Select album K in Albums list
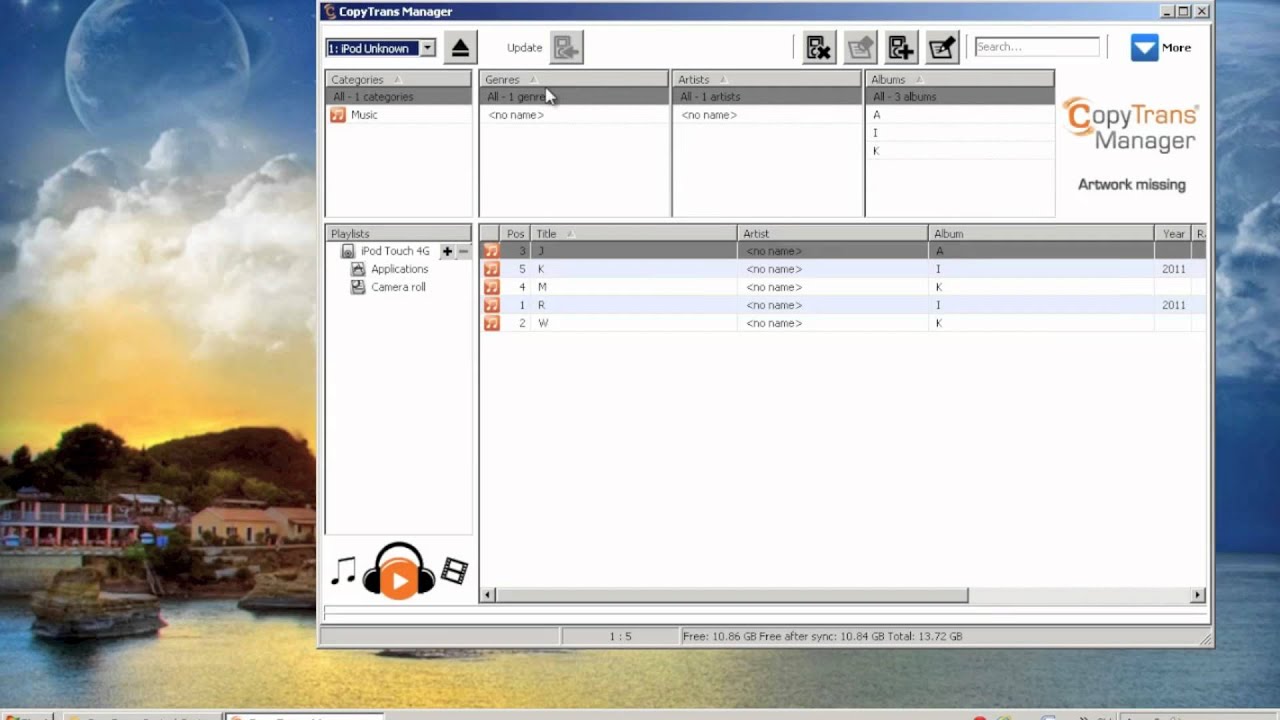This screenshot has height=720, width=1280. [x=959, y=151]
